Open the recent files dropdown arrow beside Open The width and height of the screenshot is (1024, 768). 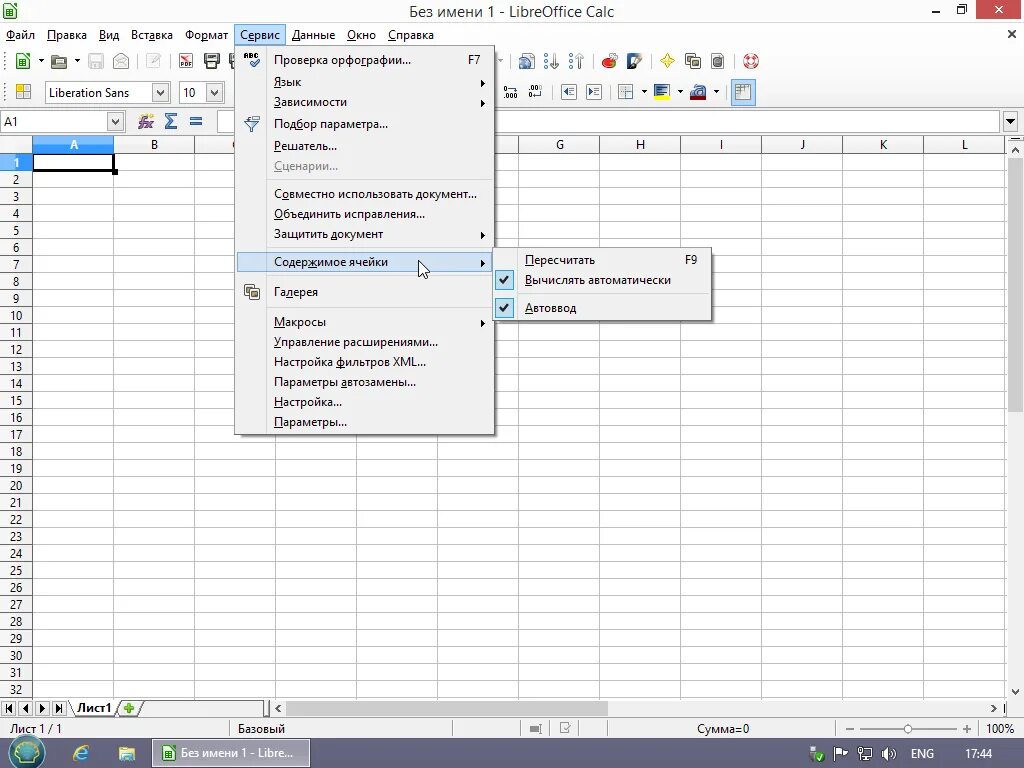tap(77, 61)
